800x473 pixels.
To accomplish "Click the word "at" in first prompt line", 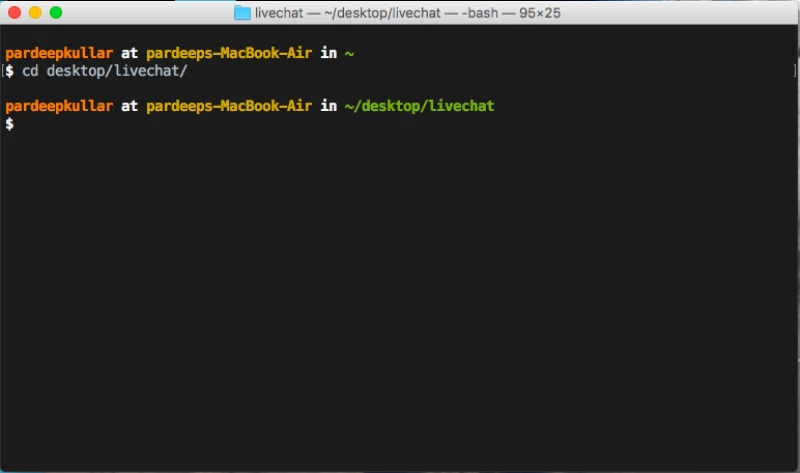I will coord(130,53).
